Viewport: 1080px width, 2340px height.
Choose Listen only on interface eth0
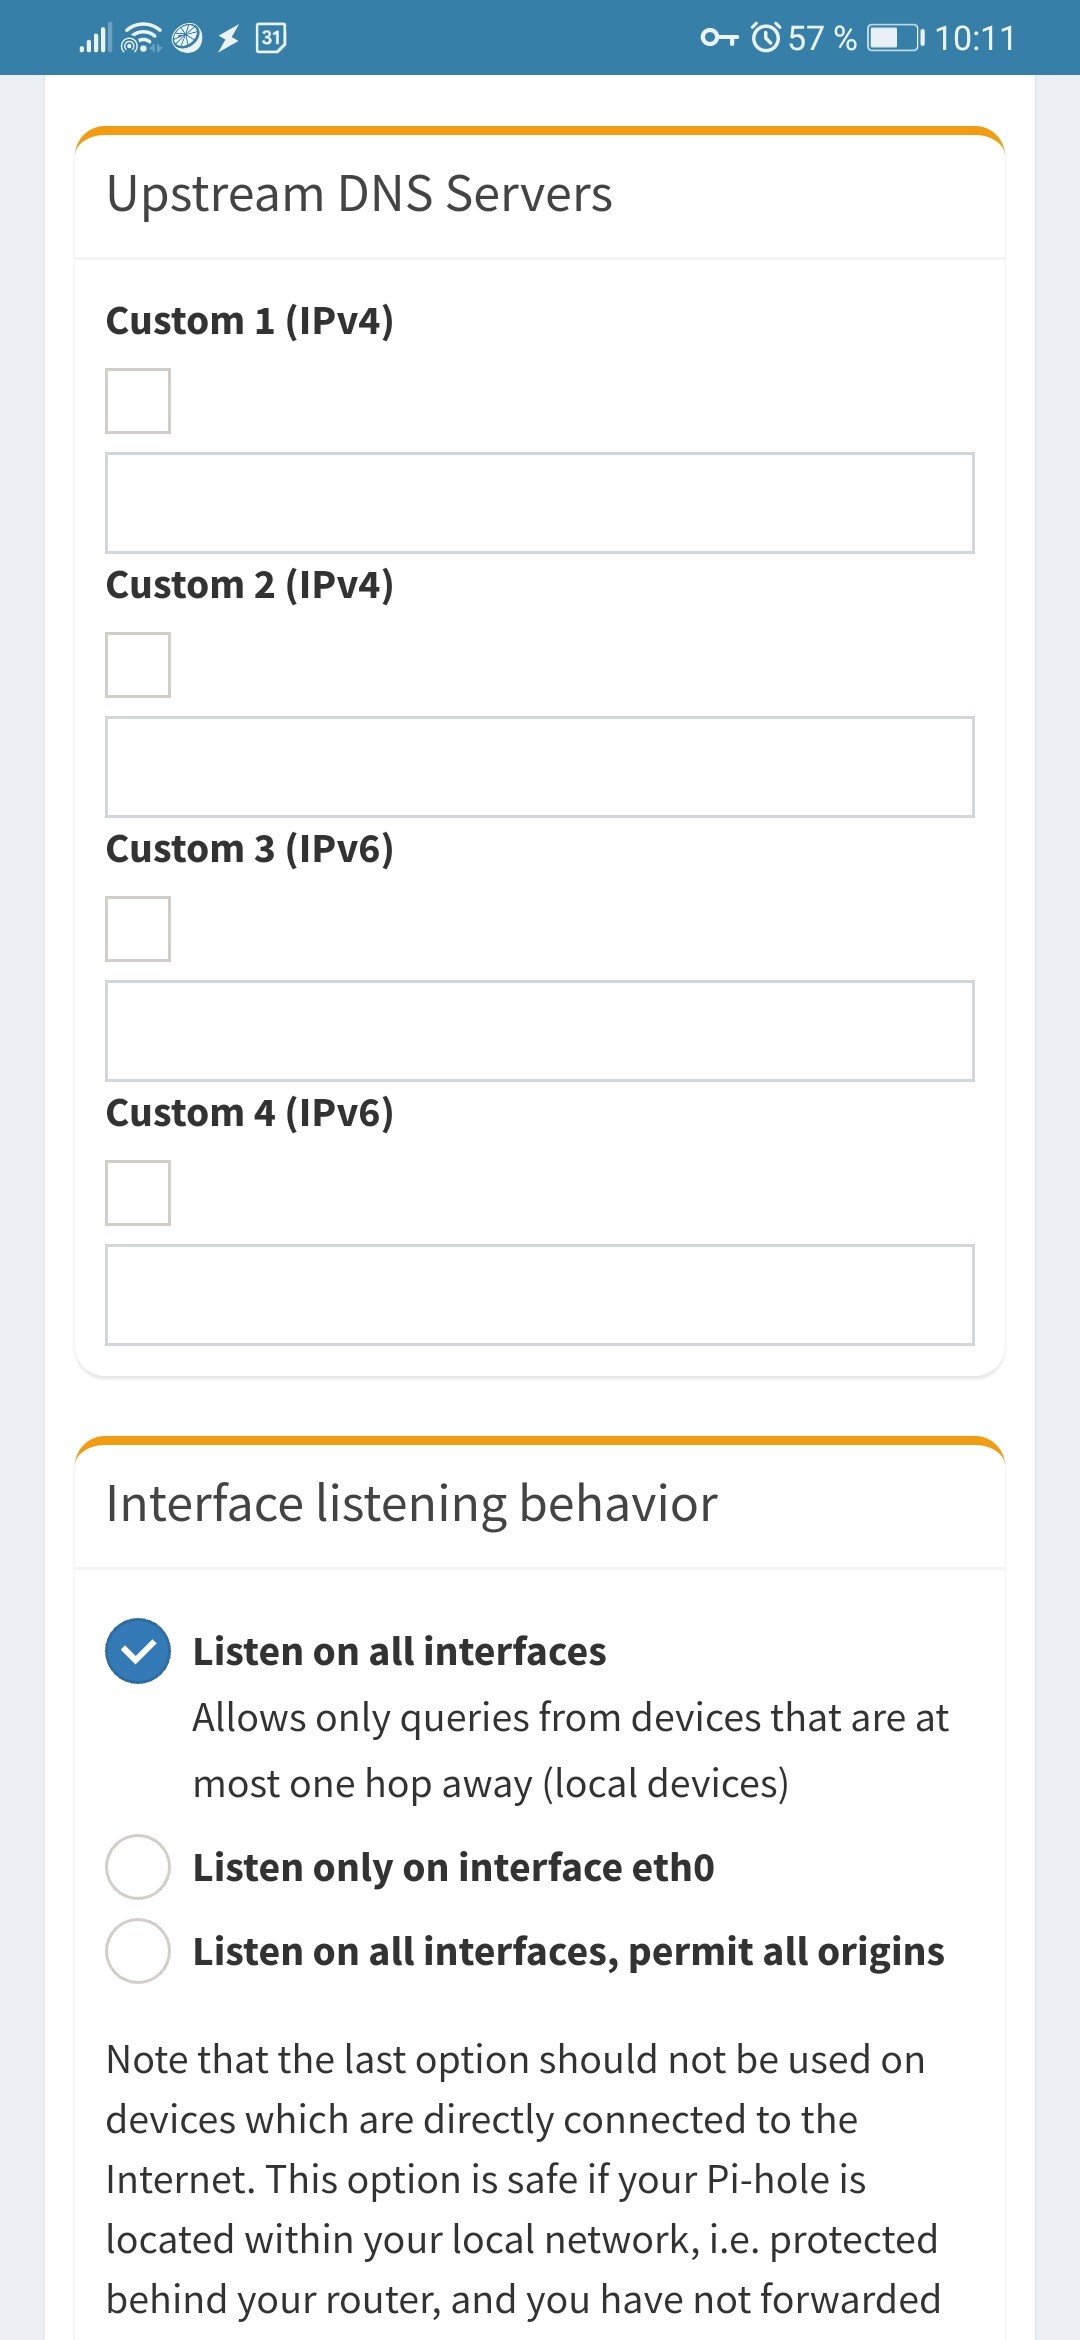tap(138, 1867)
